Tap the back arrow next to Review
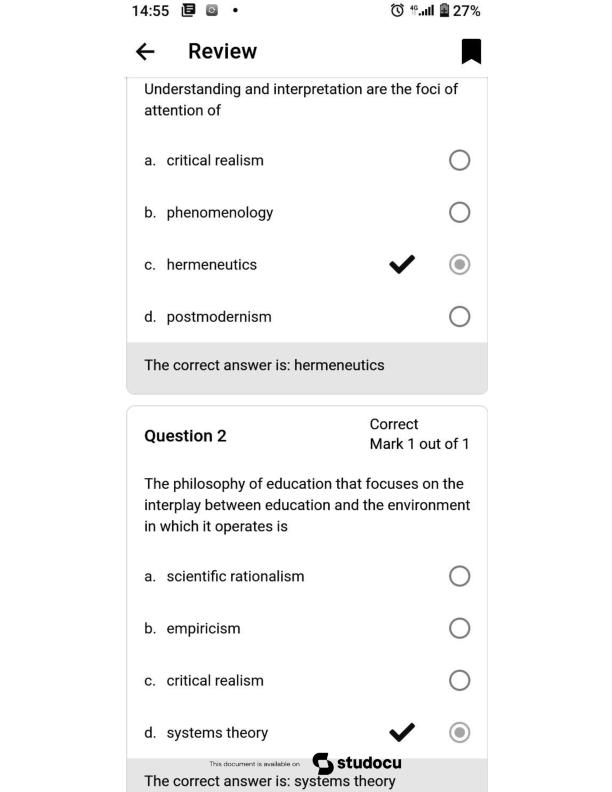Screen dimensions: 612x792 145,52
